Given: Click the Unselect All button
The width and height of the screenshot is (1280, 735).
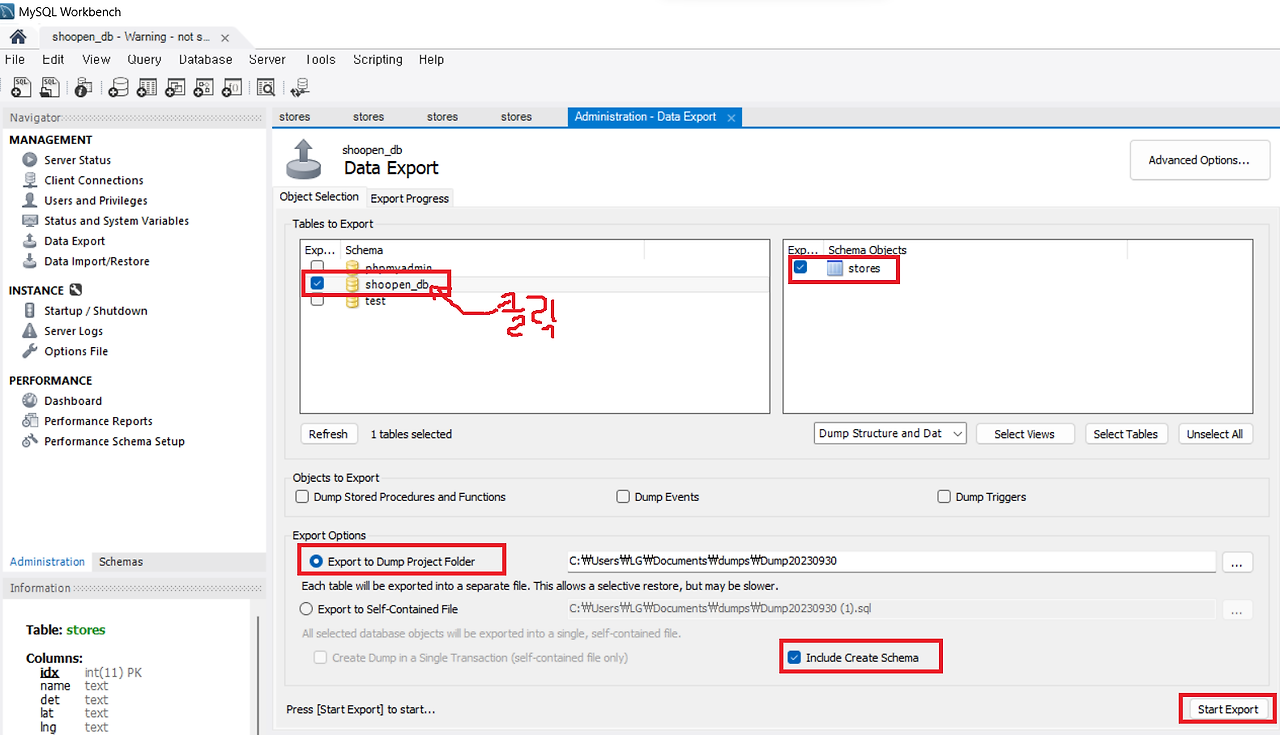Looking at the screenshot, I should tap(1215, 433).
